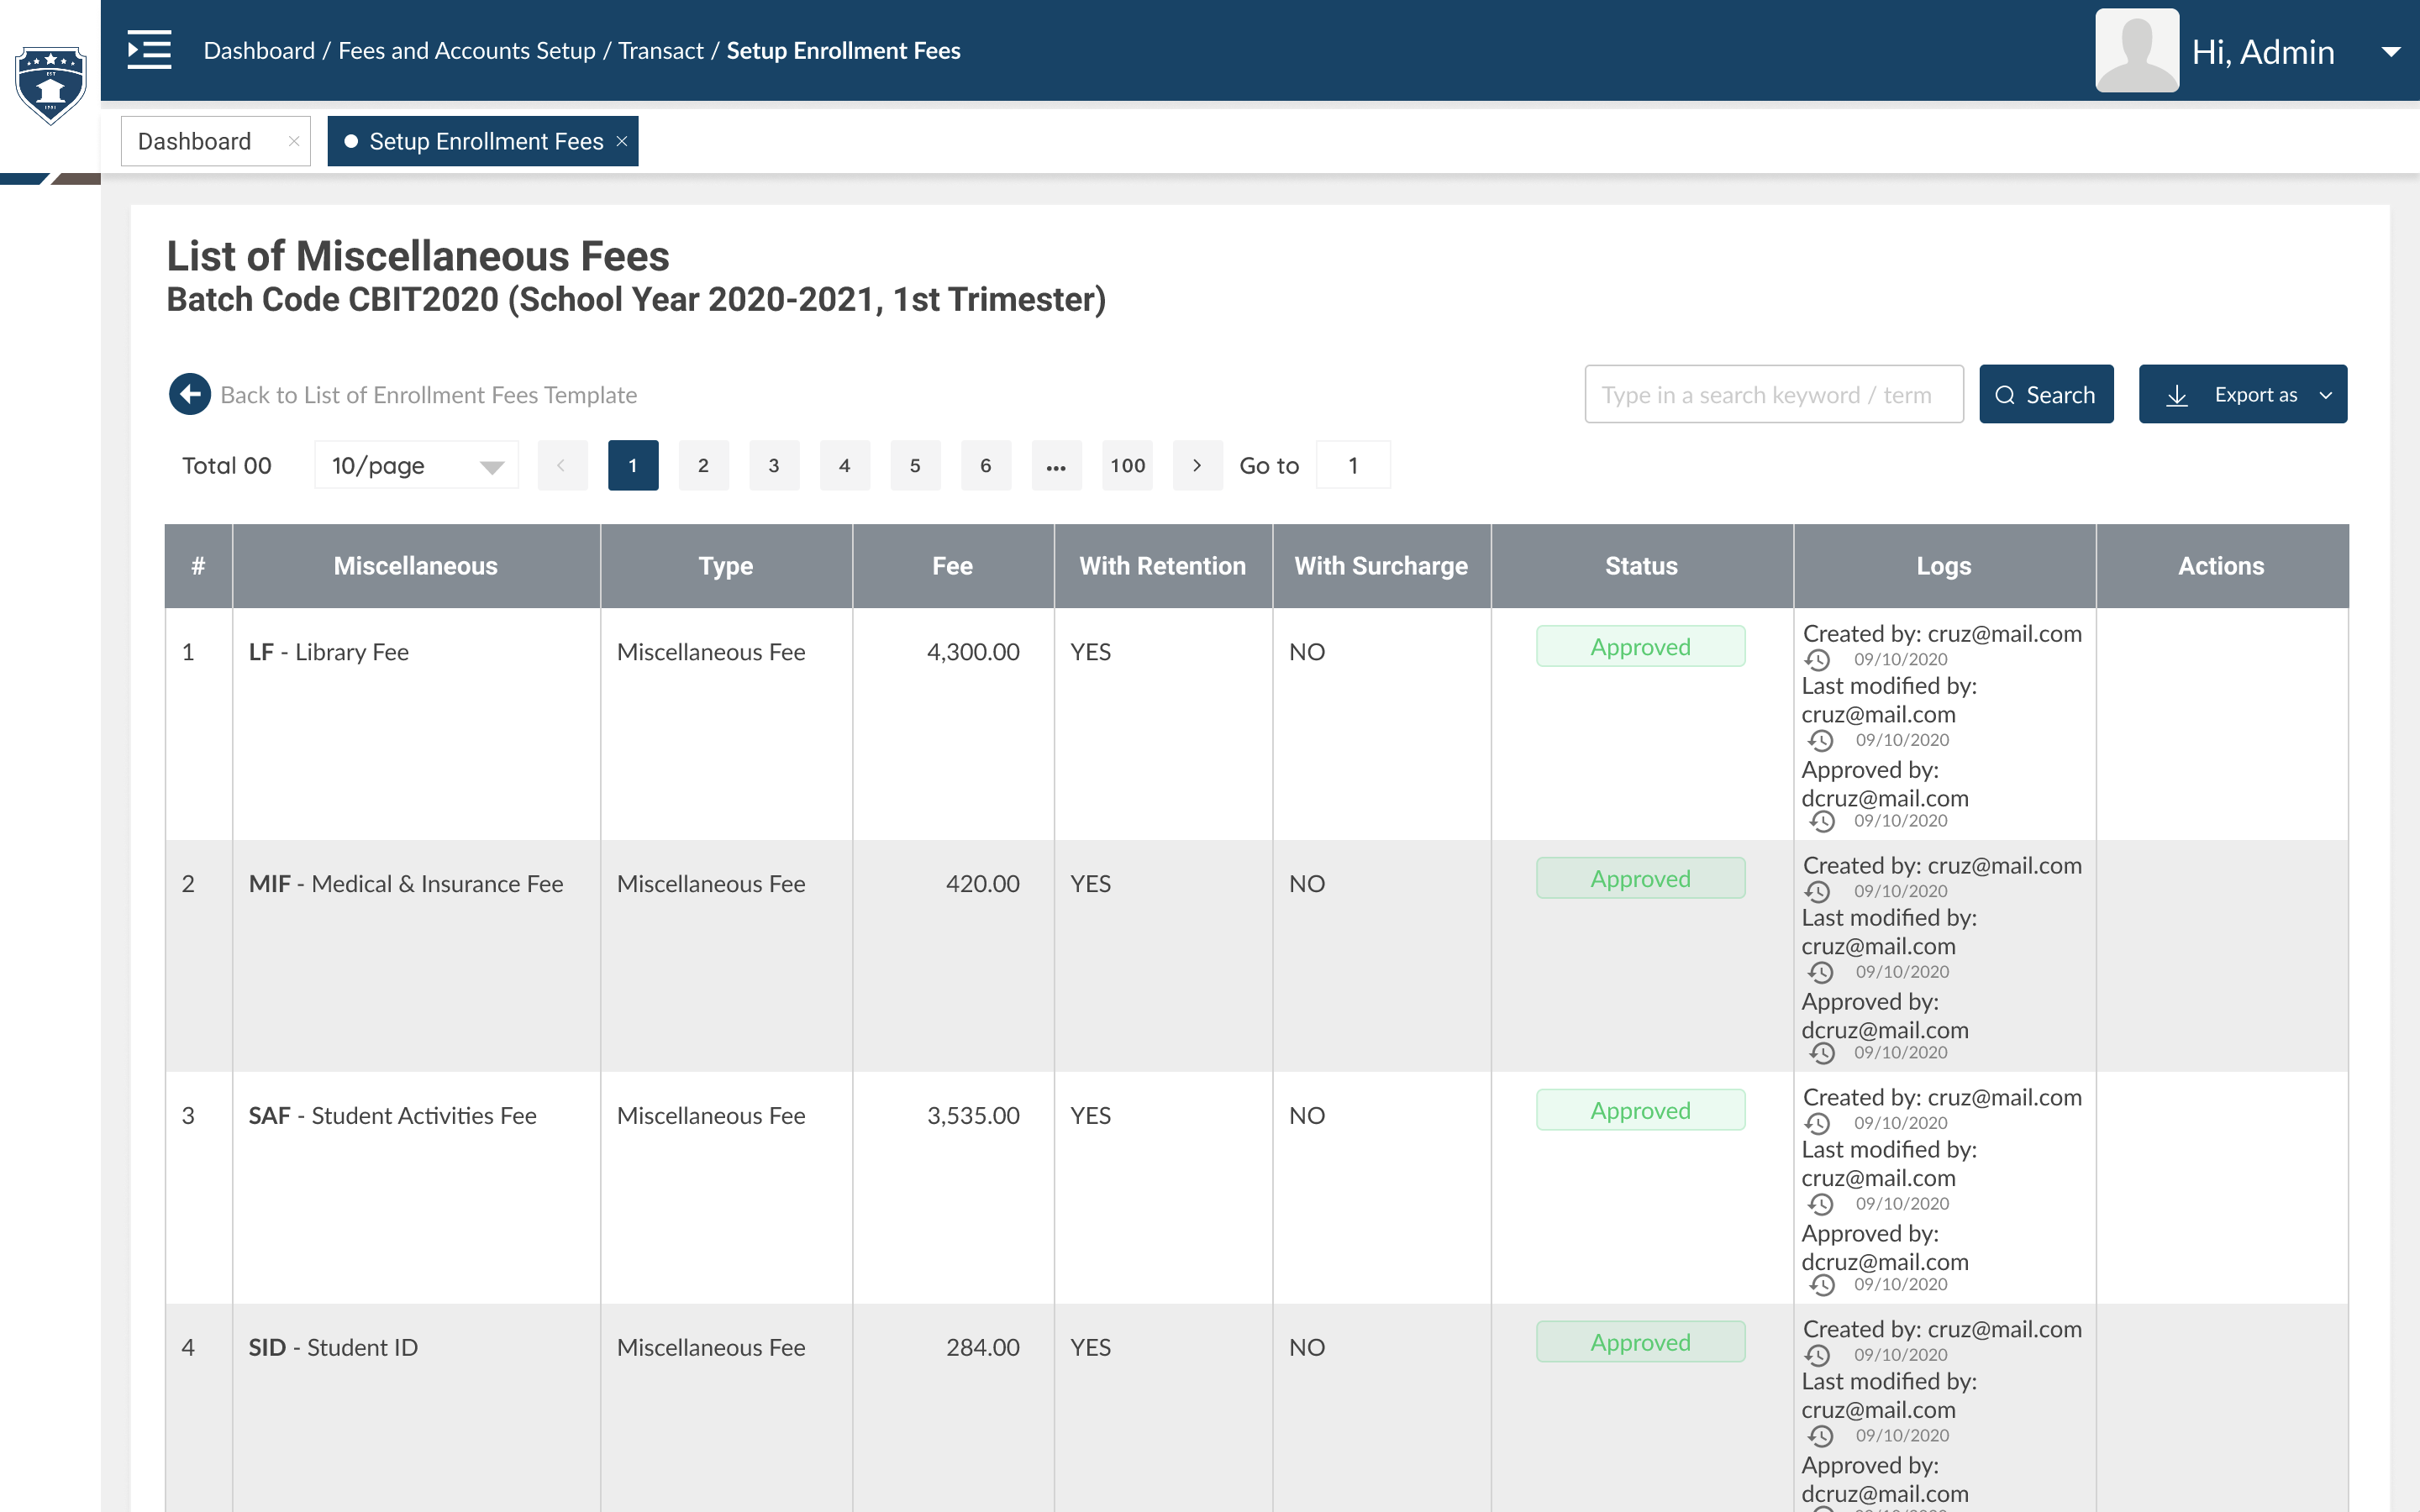Switch to the Dashboard tab
Screen dimensions: 2420x1512
(196, 141)
